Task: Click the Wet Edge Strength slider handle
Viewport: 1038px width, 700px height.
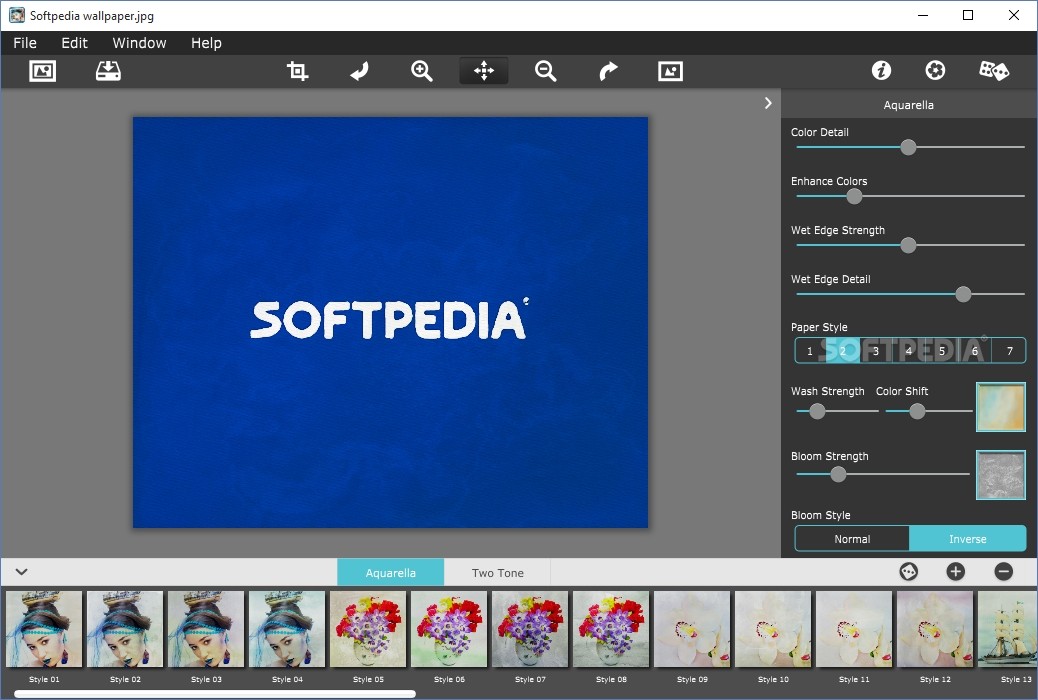Action: click(908, 245)
